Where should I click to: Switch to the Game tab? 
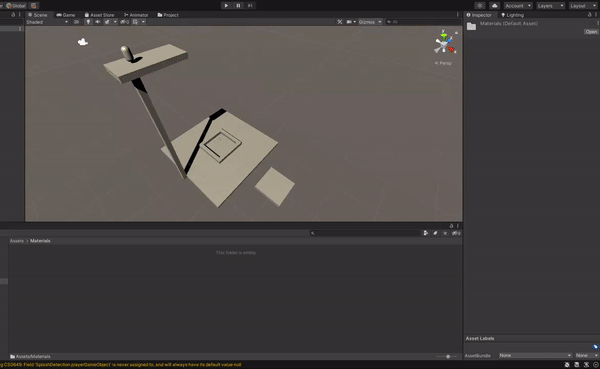65,15
